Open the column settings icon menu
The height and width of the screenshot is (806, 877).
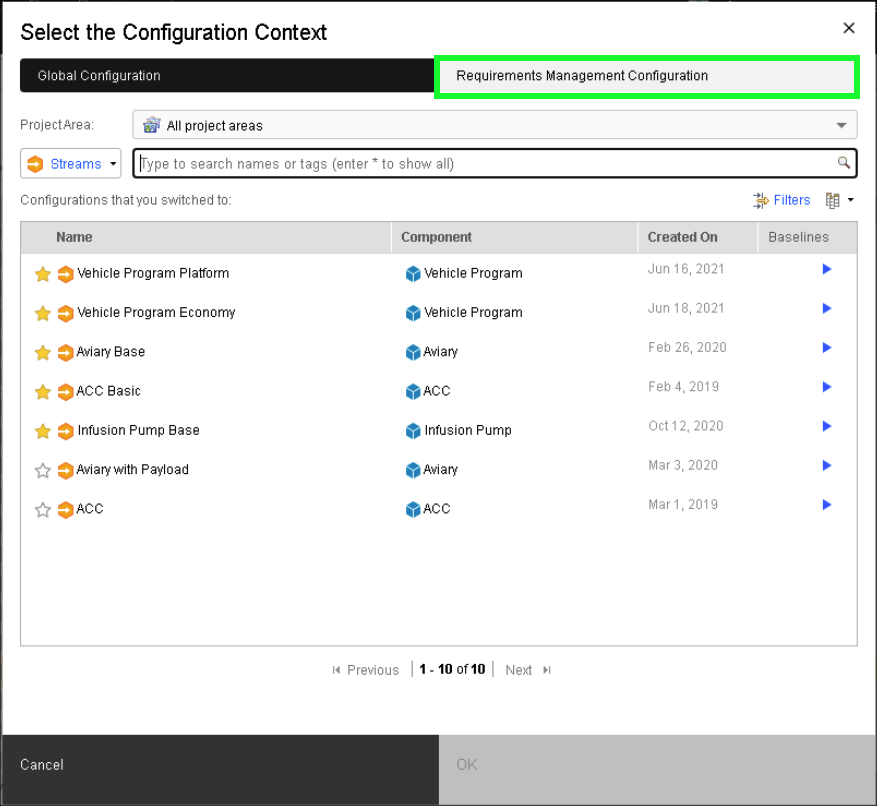click(838, 200)
